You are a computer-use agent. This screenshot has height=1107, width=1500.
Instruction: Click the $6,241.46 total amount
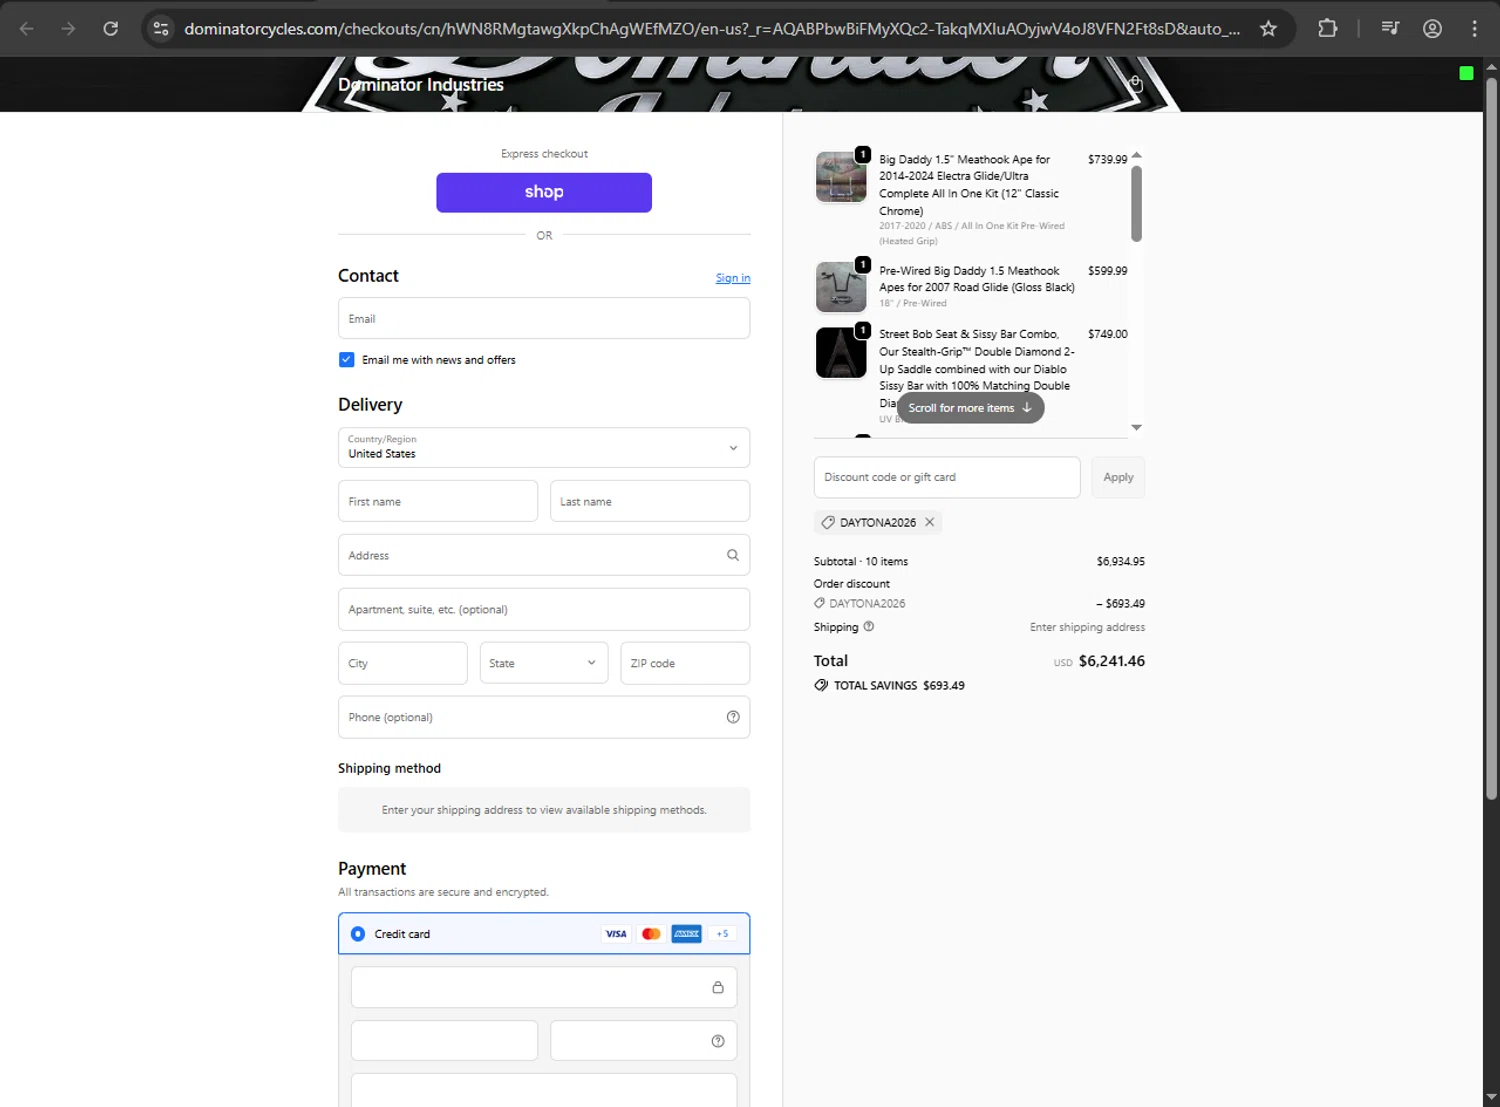(1112, 661)
